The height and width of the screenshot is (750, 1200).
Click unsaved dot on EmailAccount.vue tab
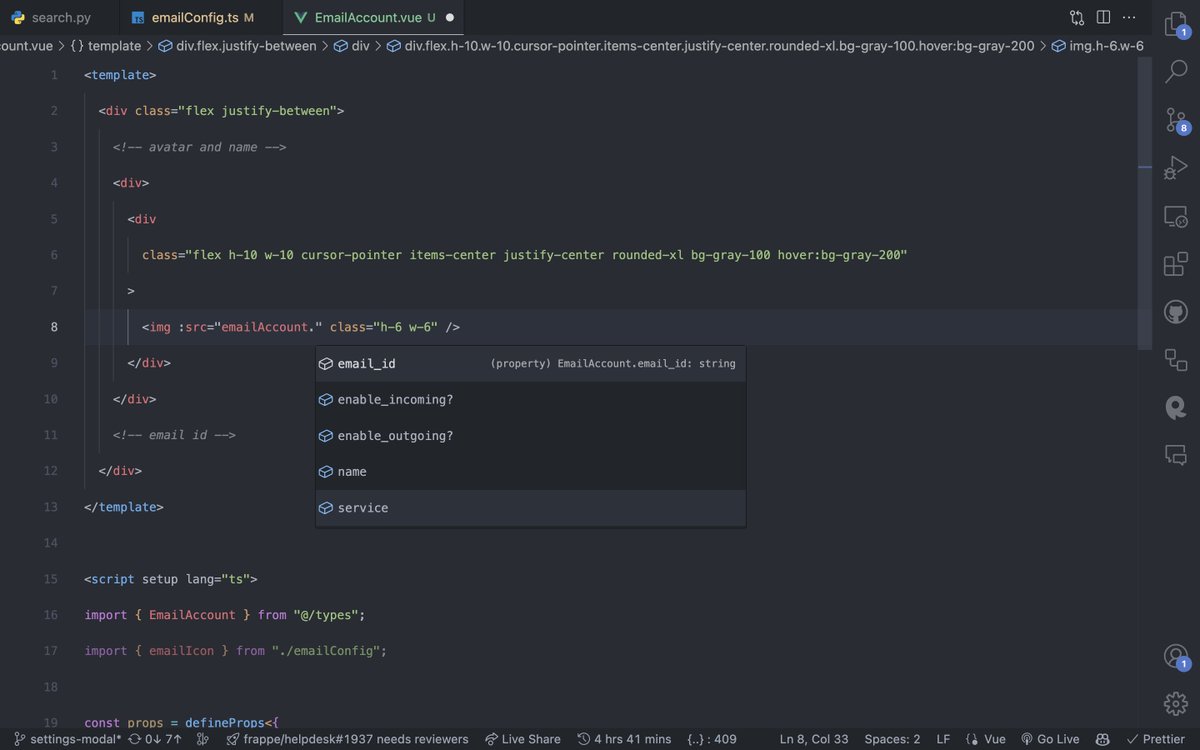(x=449, y=18)
